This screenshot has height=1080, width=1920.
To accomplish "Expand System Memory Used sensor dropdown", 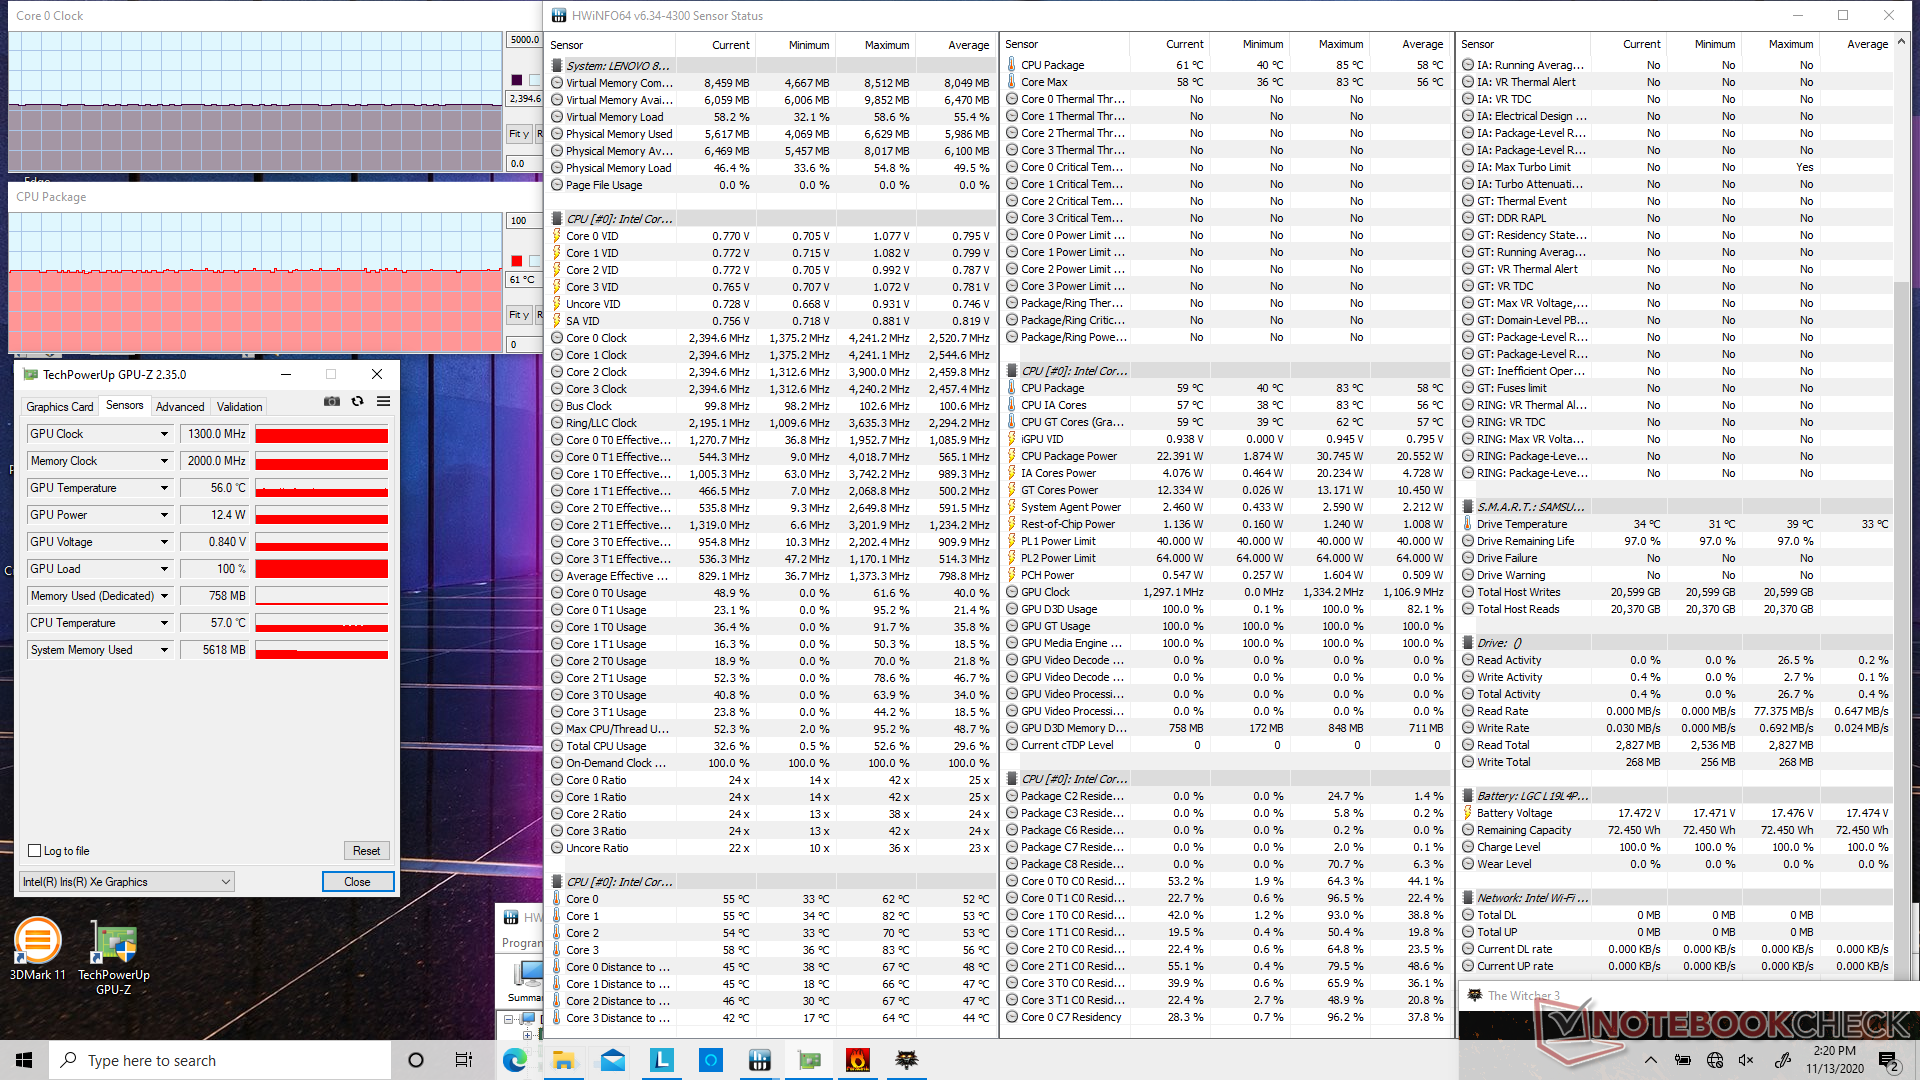I will pos(164,650).
